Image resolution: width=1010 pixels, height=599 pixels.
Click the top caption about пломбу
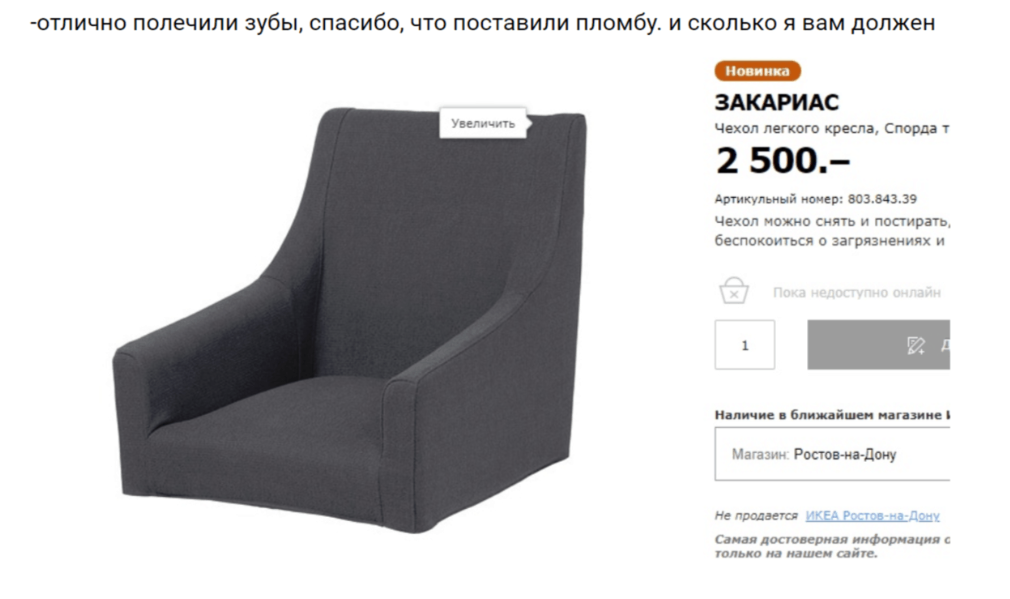click(x=482, y=23)
